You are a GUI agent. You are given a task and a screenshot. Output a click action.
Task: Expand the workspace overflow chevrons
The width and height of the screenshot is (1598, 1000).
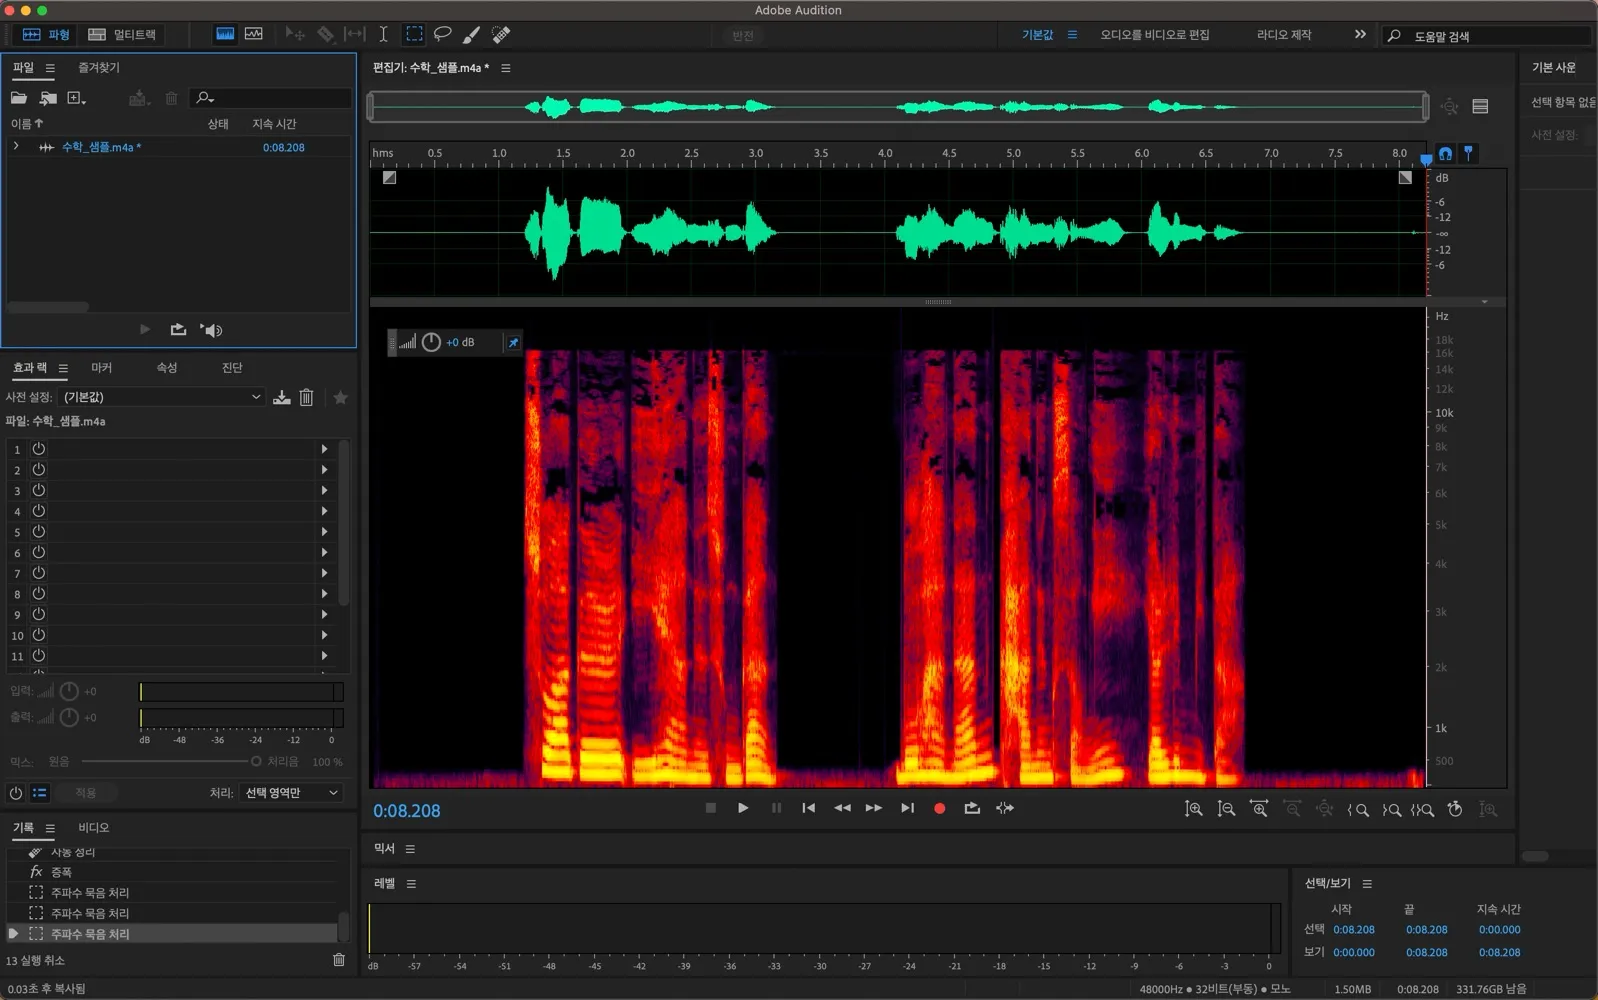1360,34
